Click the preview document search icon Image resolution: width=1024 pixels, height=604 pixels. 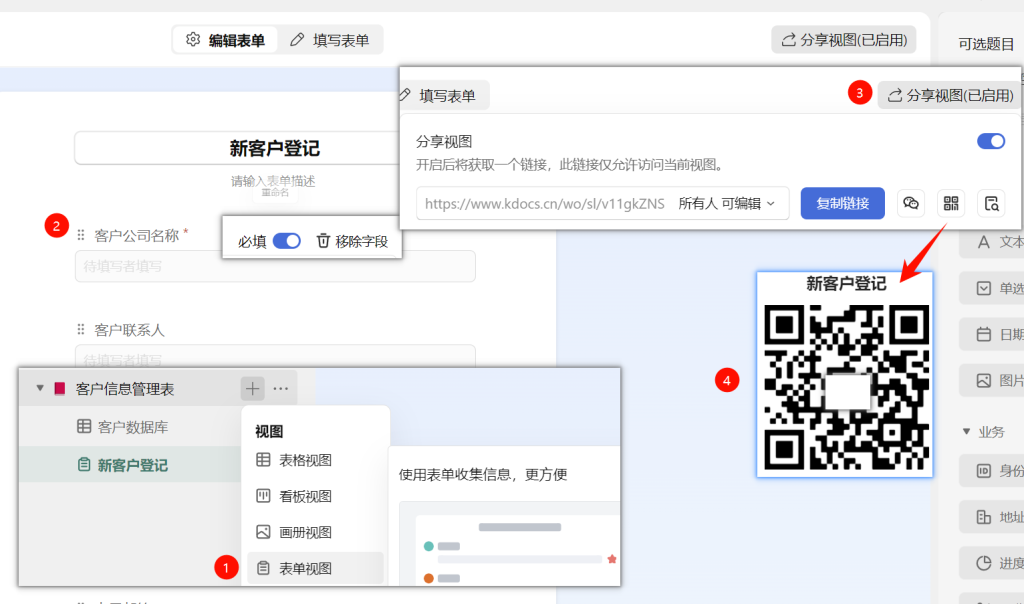[x=991, y=203]
